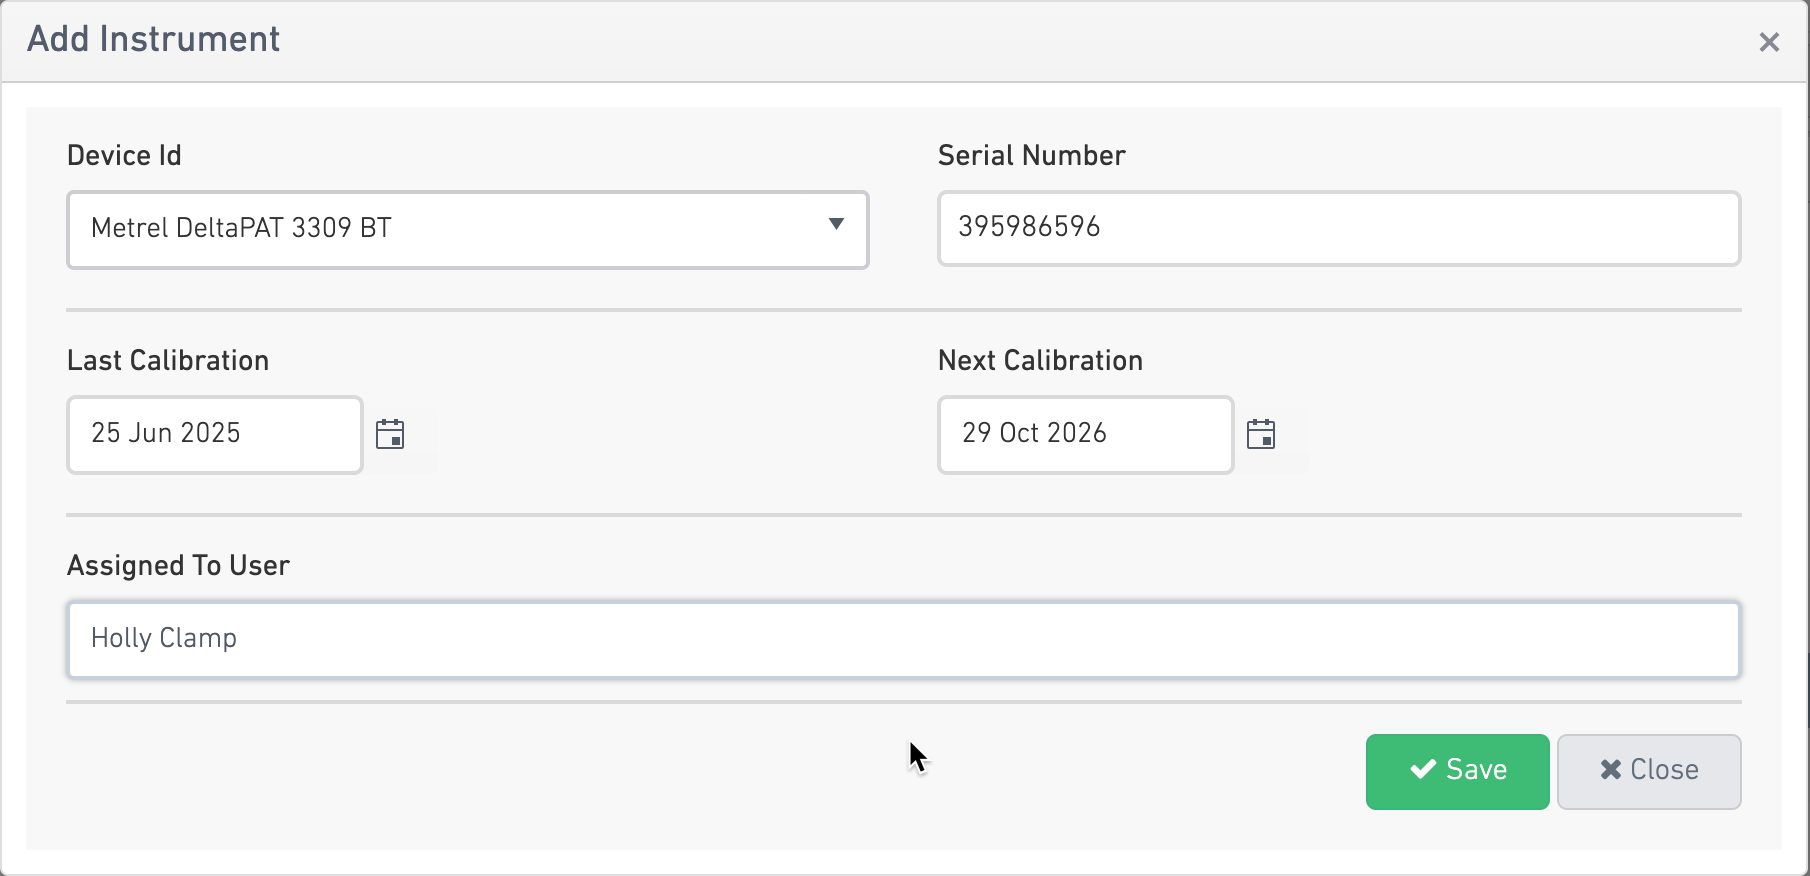
Task: Click the Device Id label
Action: point(124,156)
